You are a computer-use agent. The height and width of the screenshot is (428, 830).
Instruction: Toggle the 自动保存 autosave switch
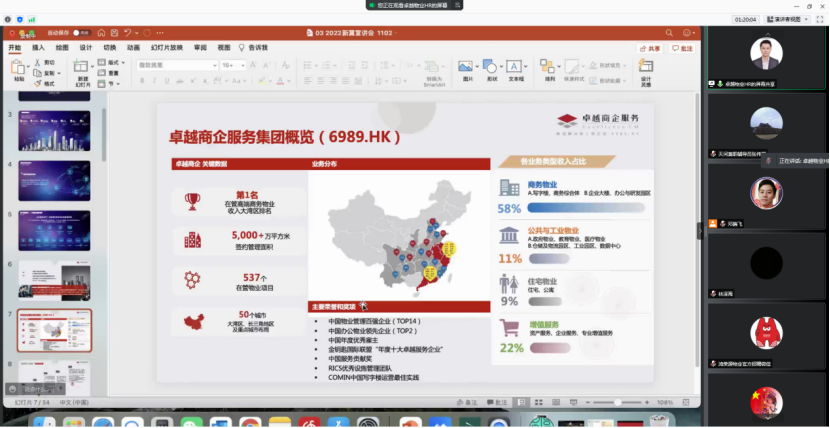pos(82,33)
